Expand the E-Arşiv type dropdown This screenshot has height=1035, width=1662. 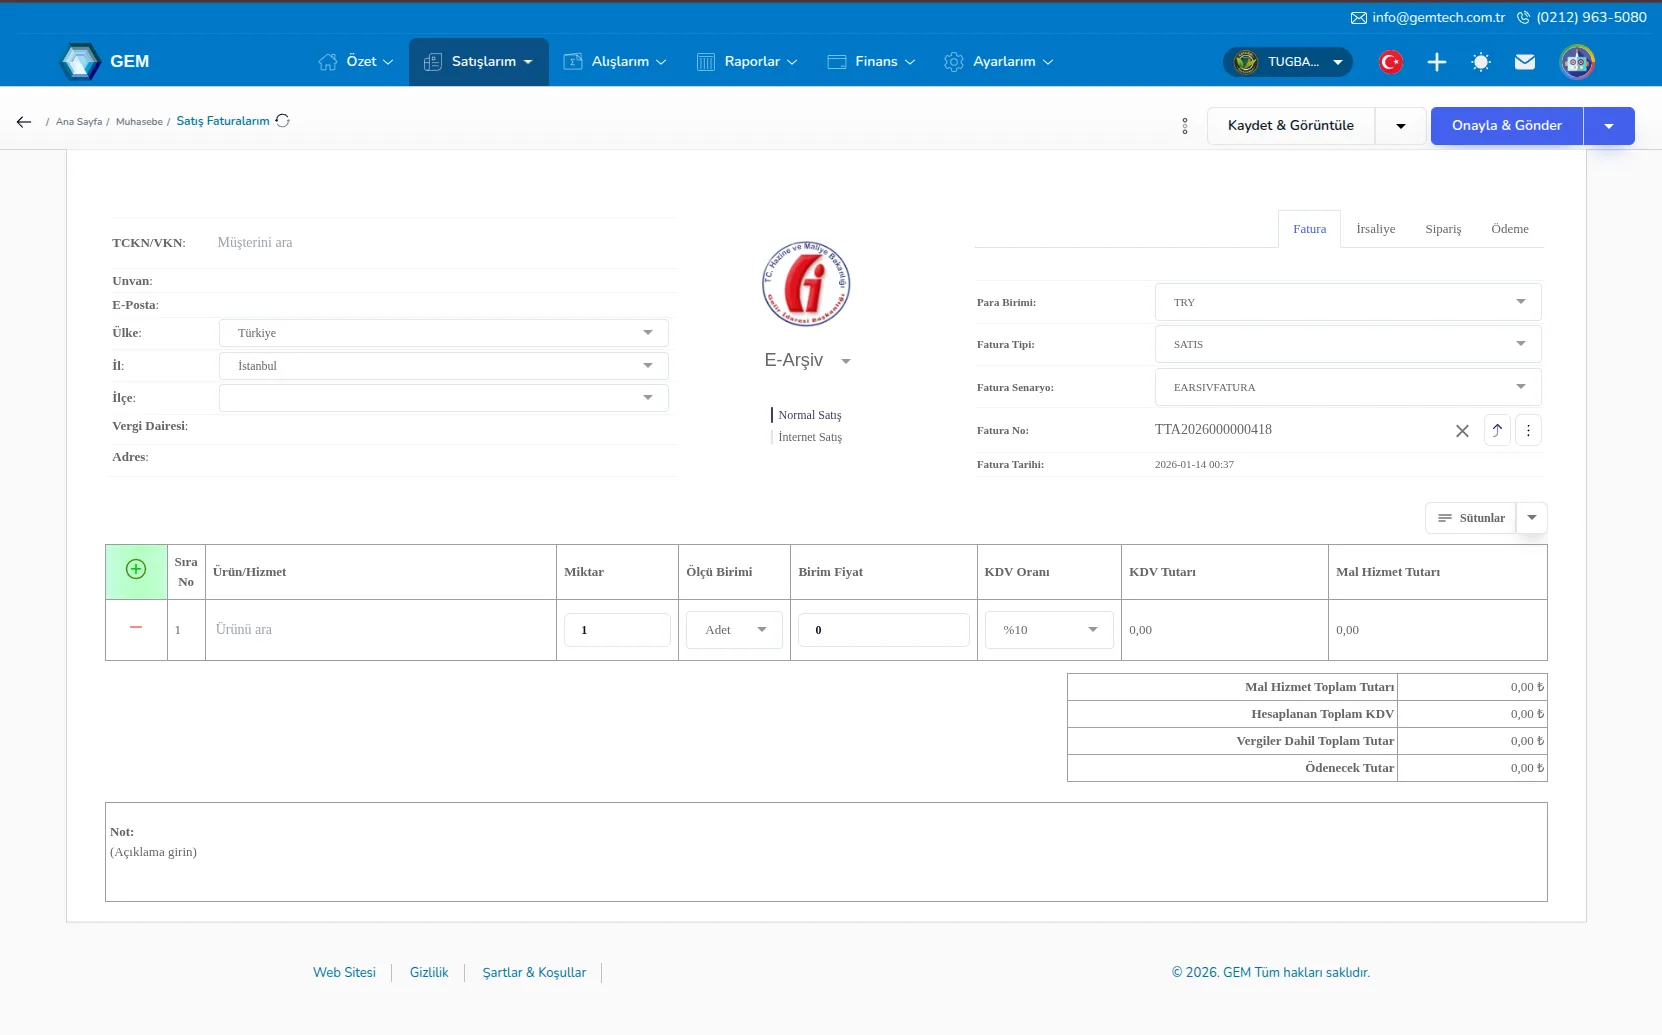point(846,361)
